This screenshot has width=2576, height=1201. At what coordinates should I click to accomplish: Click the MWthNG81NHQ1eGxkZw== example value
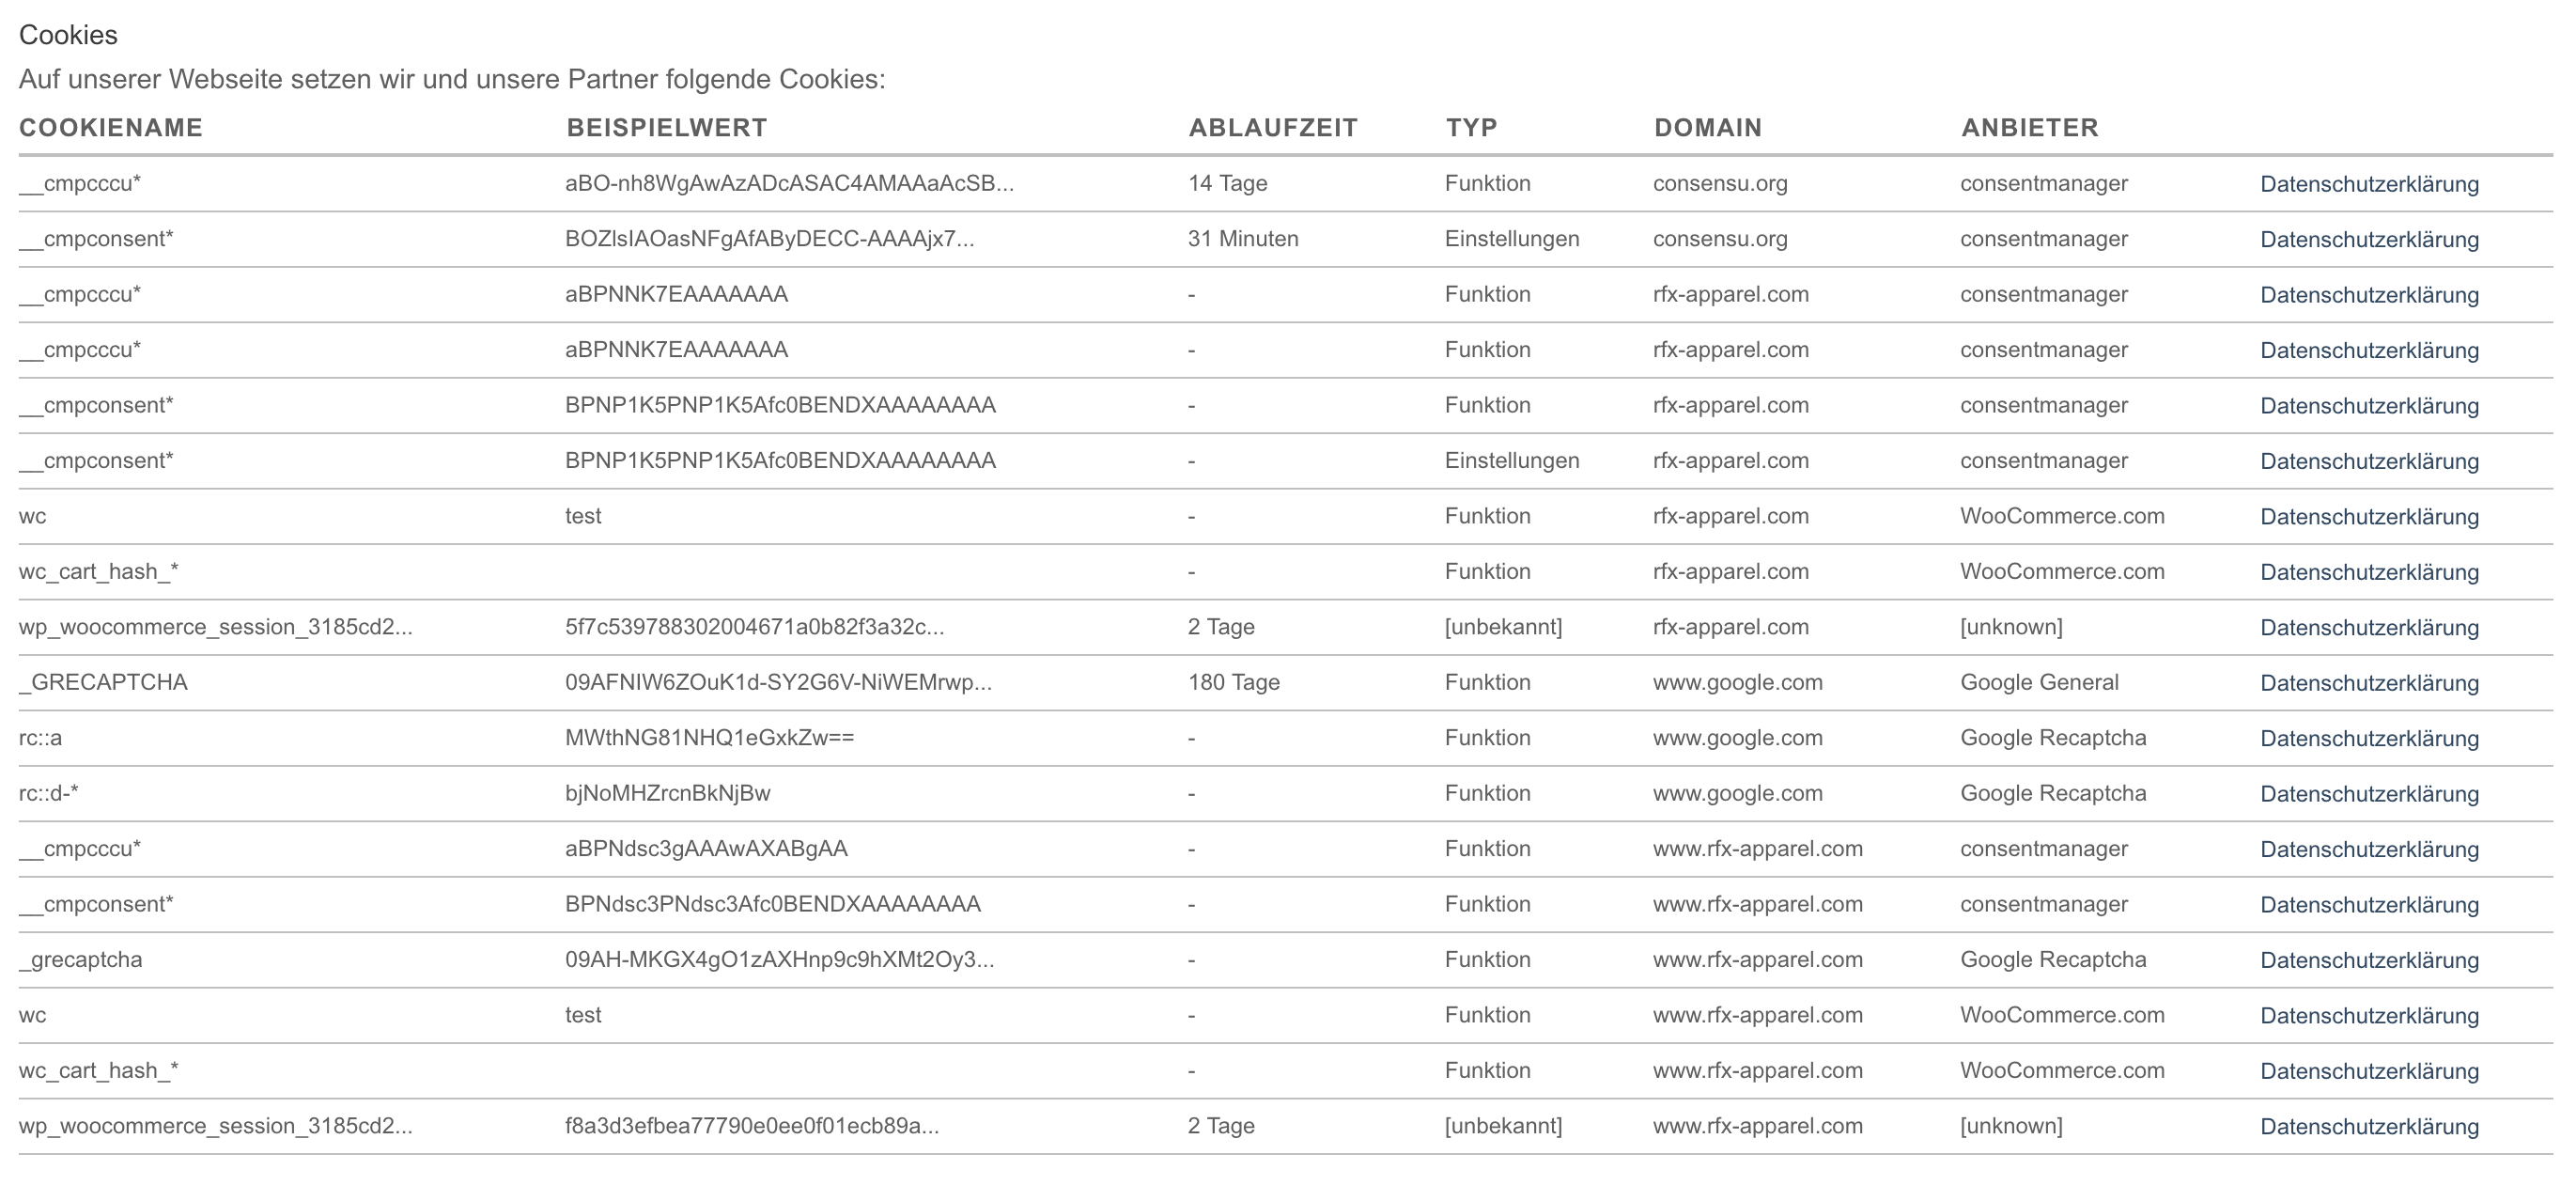[710, 738]
